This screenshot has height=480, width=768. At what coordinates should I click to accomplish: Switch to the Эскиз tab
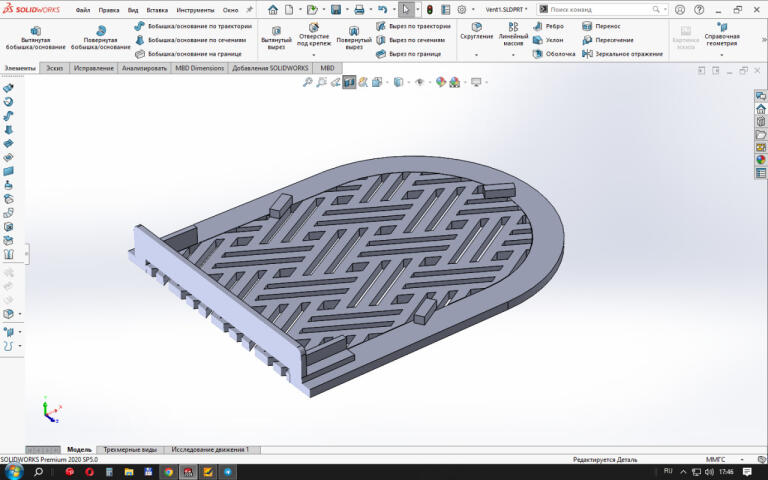coord(54,68)
